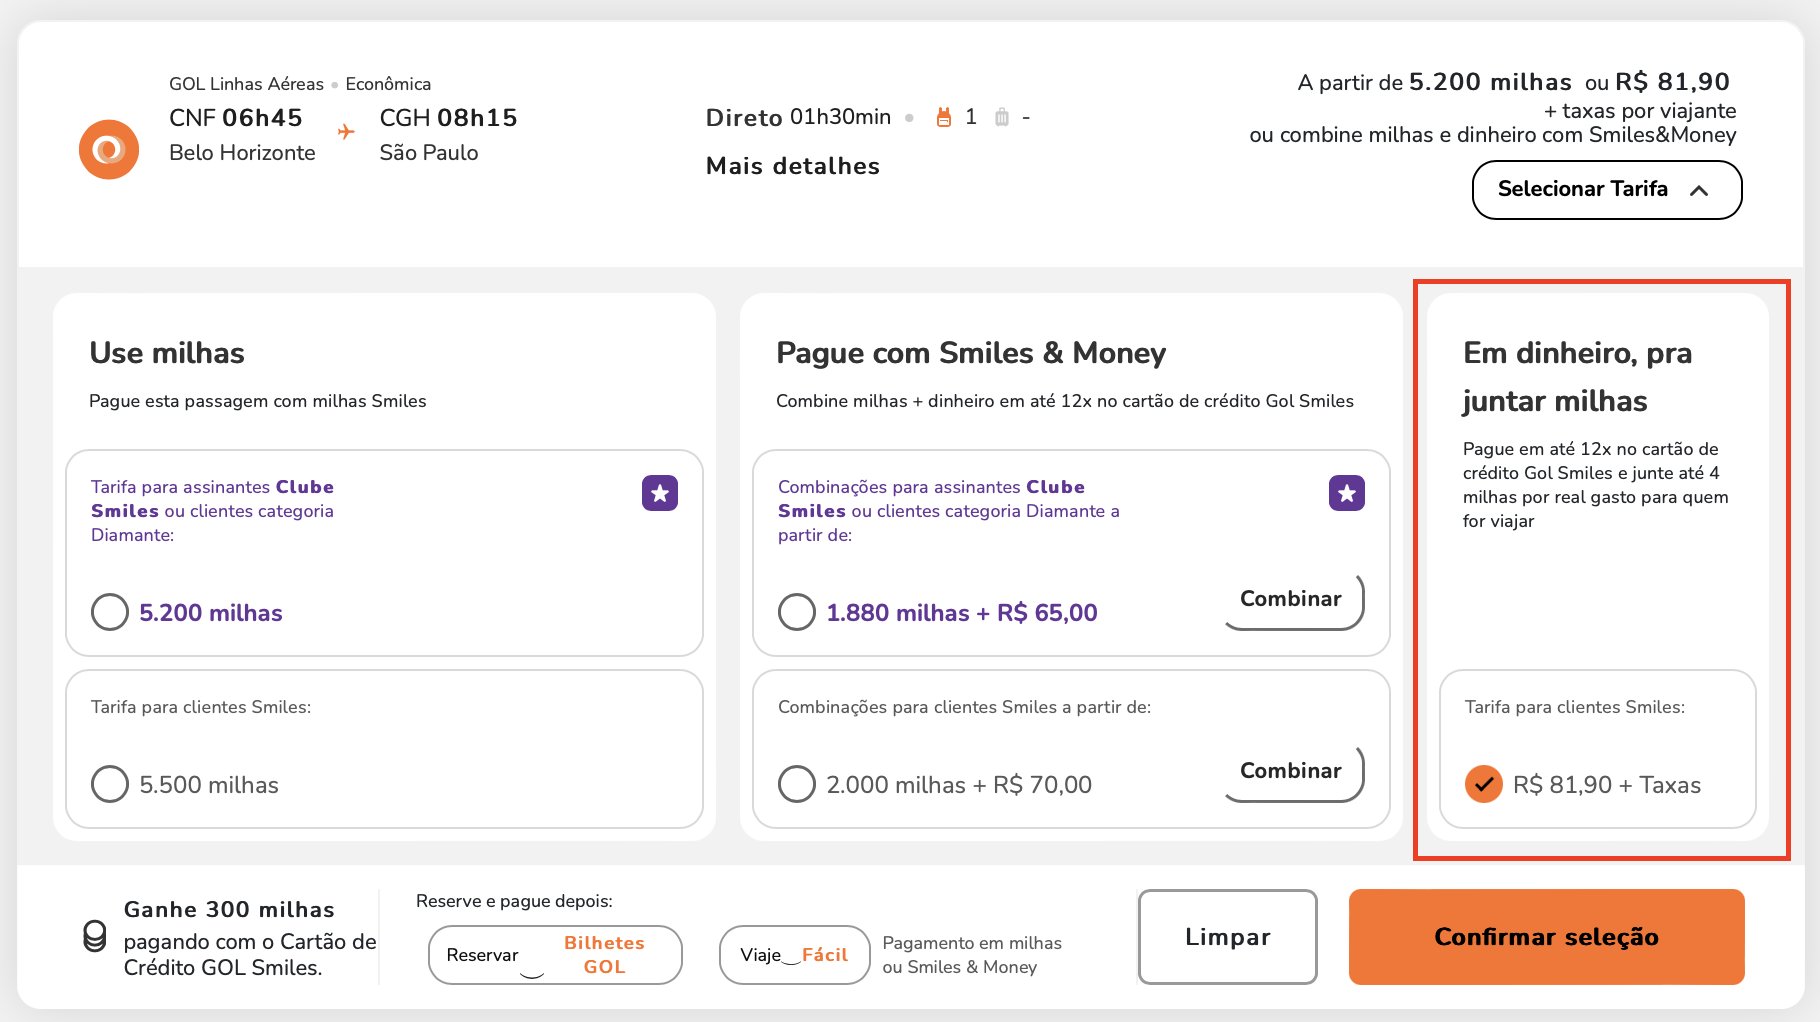Open Mais detalhes for the flight
Screen dimensions: 1820x1022
(793, 166)
